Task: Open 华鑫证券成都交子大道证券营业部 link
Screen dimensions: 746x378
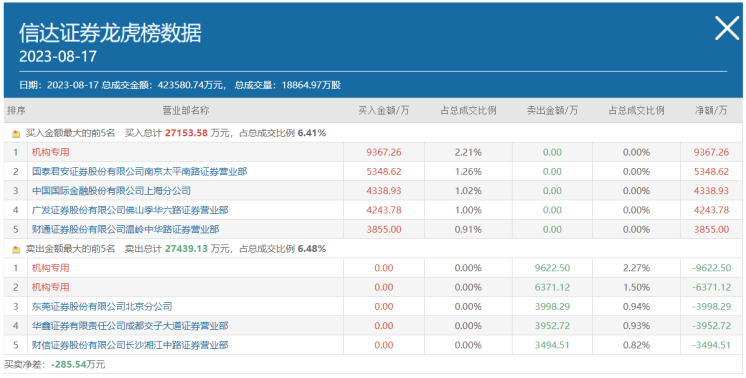Action: (130, 326)
